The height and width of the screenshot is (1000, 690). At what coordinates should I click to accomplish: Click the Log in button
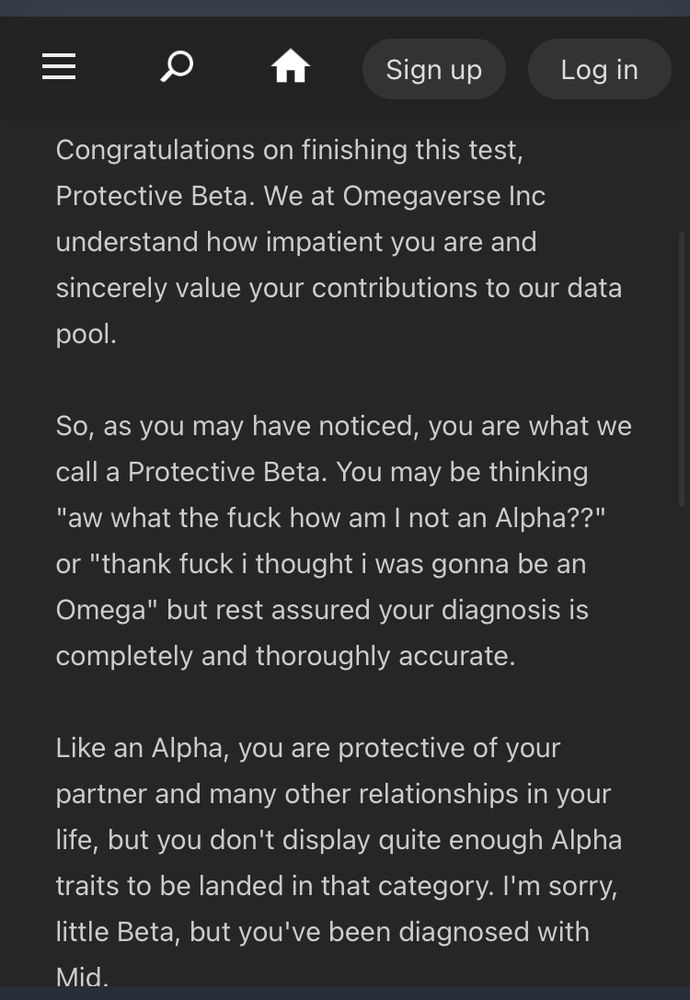coord(599,69)
